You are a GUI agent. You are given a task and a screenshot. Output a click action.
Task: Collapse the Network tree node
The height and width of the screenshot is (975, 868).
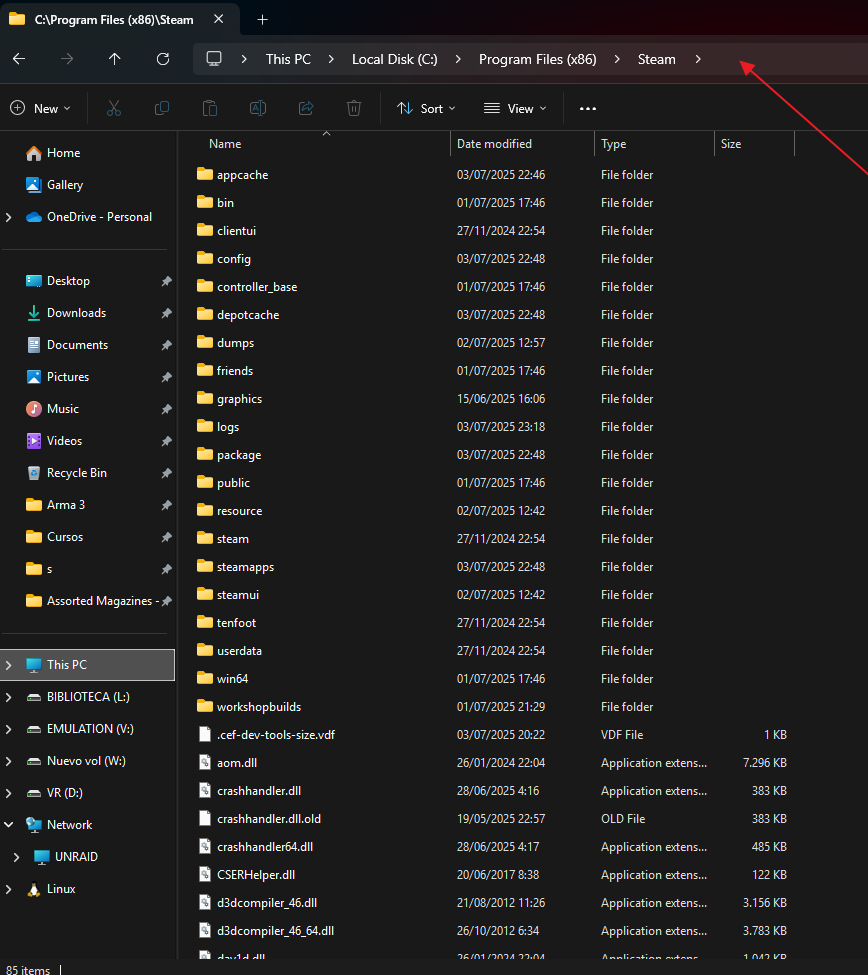coord(9,825)
